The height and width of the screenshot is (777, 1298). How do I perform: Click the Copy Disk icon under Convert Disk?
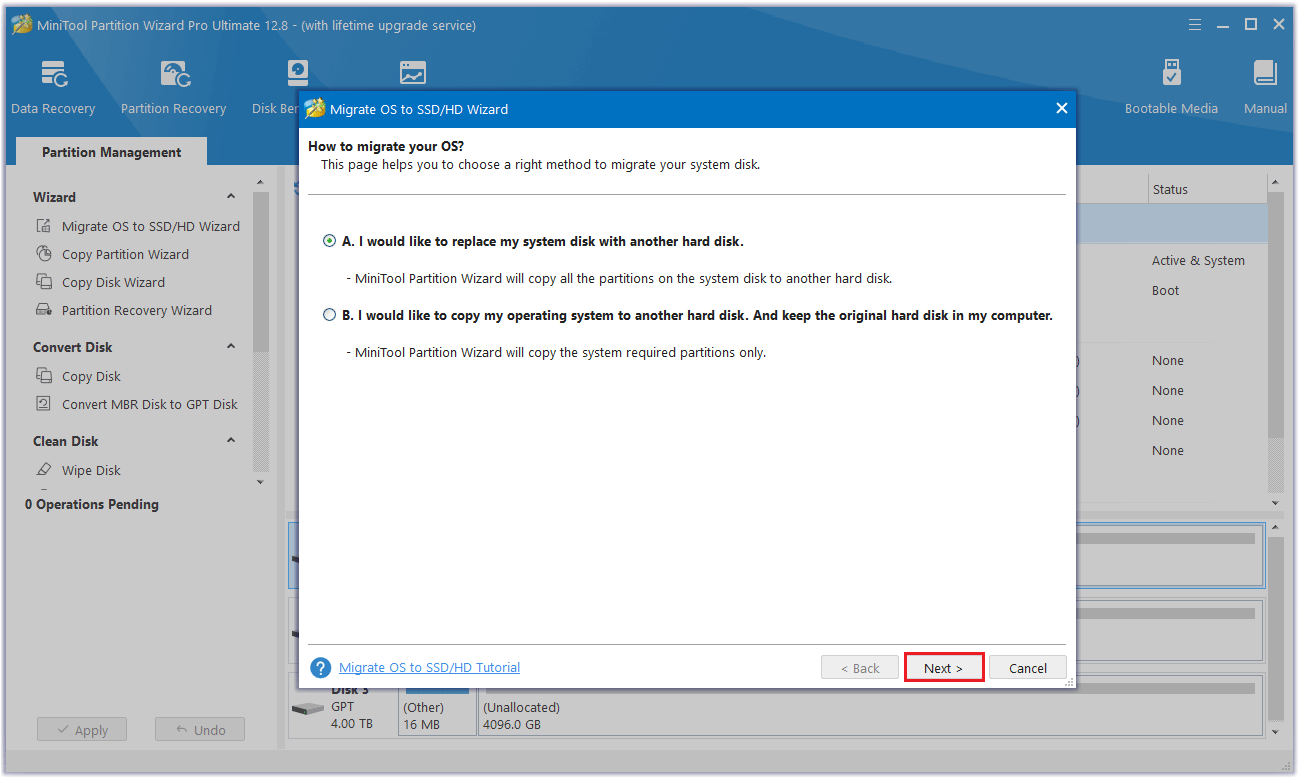[x=44, y=376]
